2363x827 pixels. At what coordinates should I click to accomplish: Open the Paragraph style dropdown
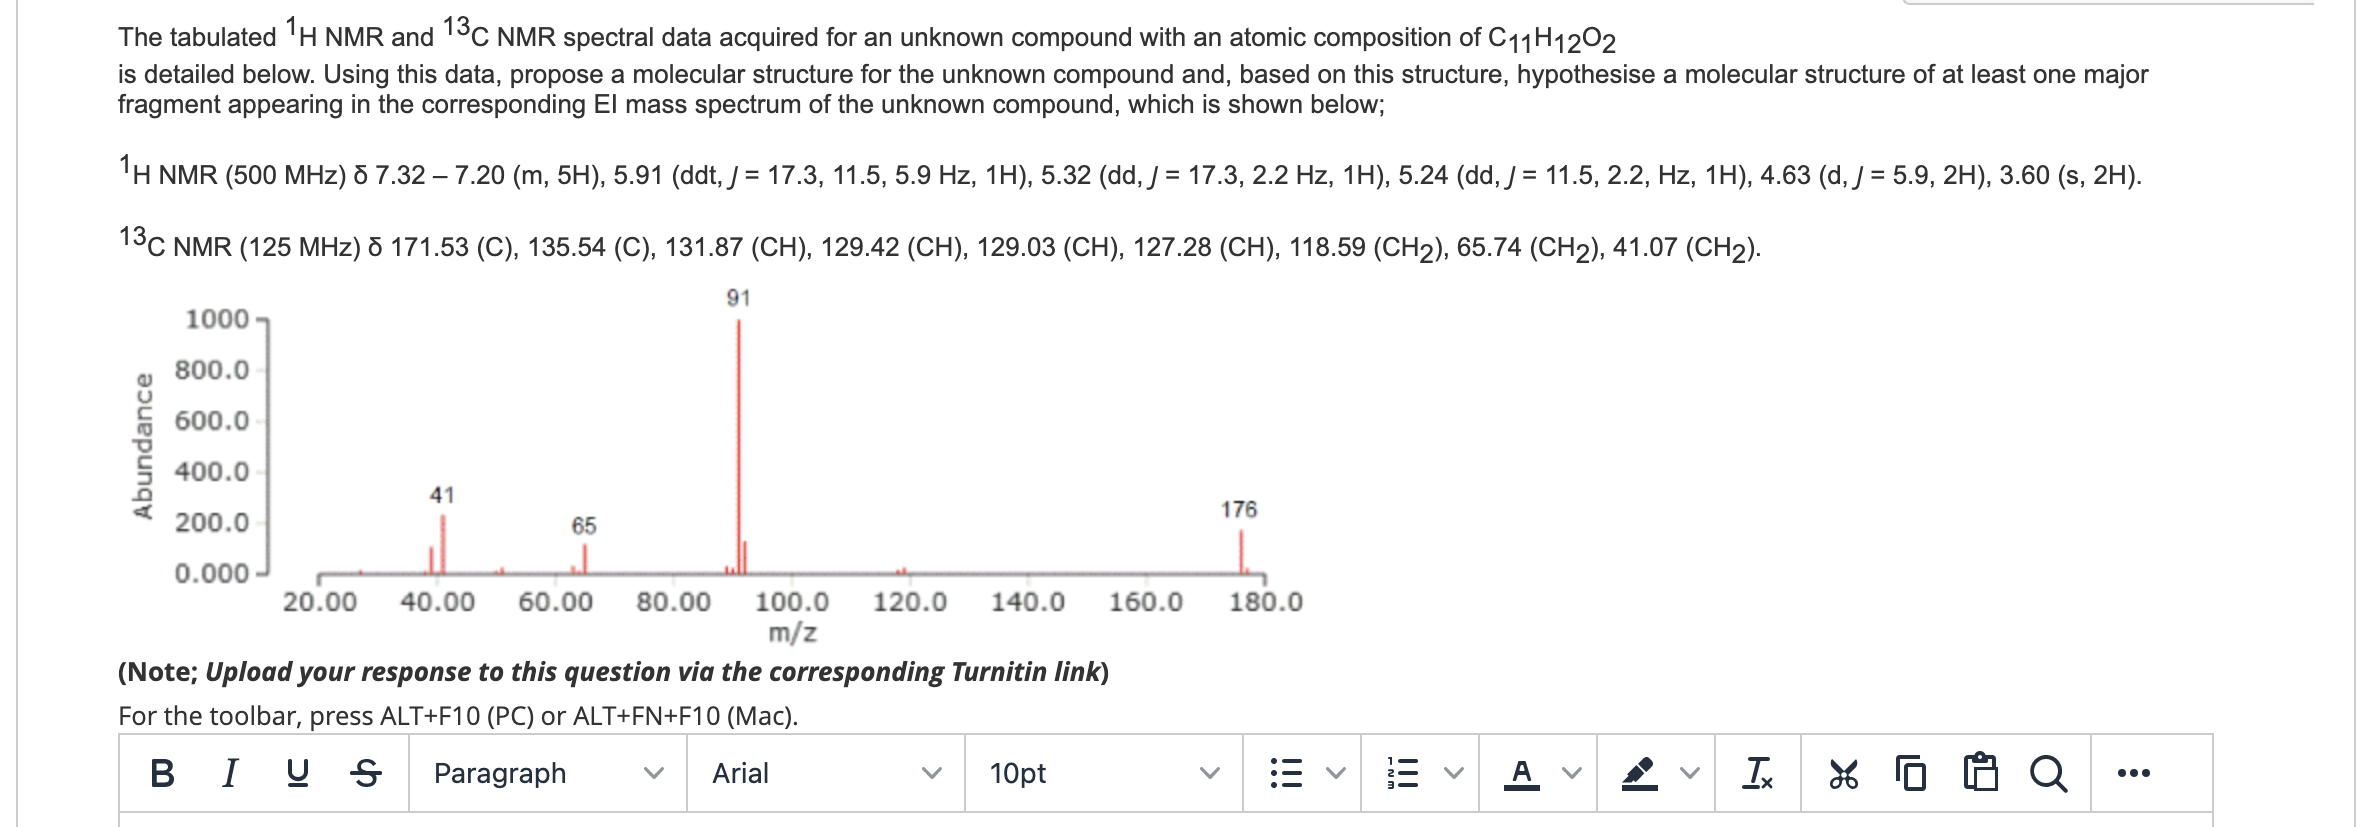540,774
